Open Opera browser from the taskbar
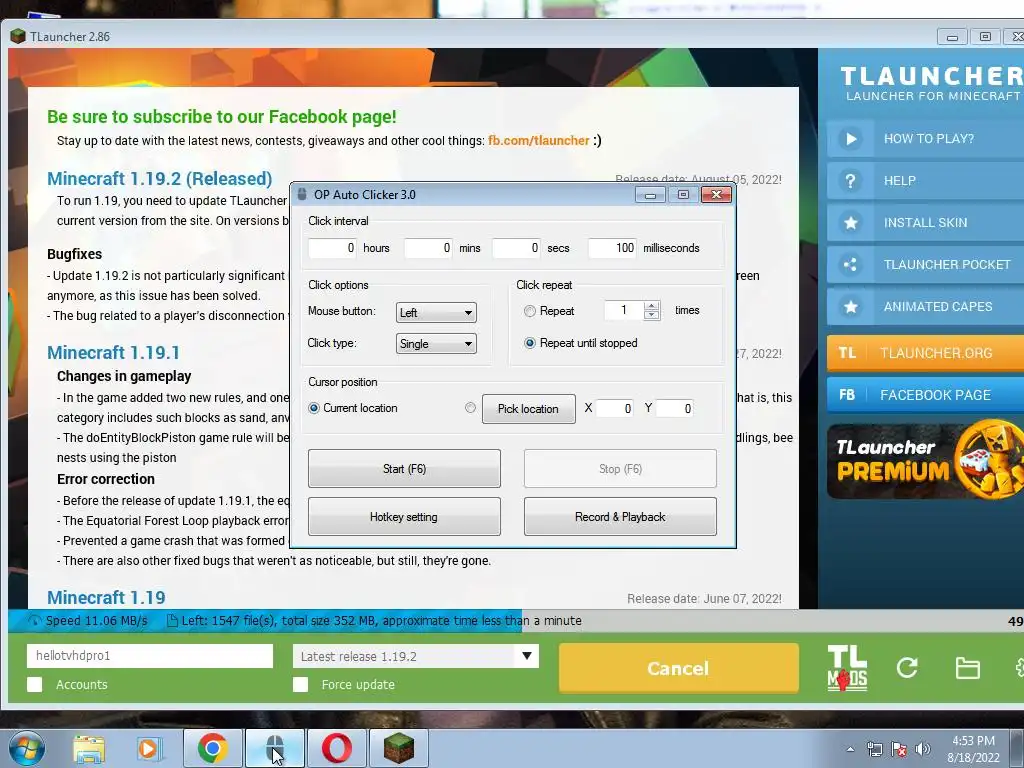Image resolution: width=1024 pixels, height=768 pixels. tap(336, 748)
